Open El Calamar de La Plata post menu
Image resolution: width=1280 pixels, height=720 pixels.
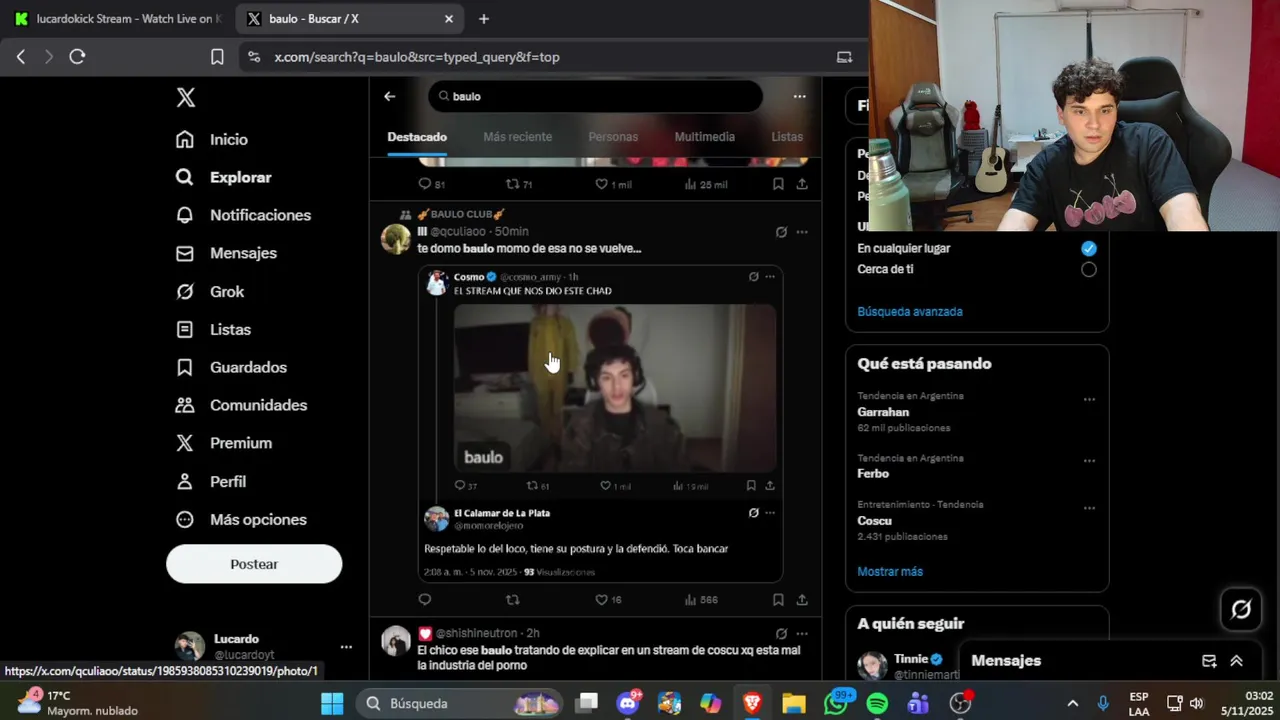(x=770, y=513)
